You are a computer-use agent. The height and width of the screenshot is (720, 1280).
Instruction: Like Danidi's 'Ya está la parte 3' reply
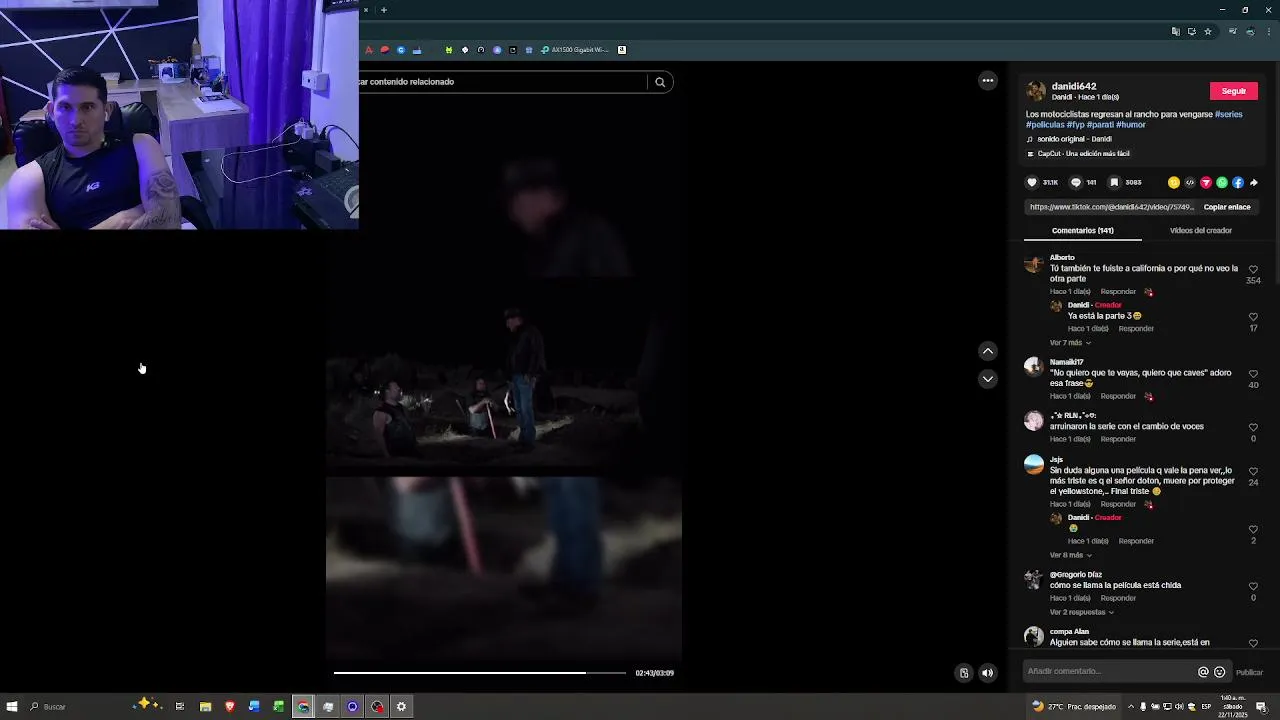click(x=1253, y=317)
